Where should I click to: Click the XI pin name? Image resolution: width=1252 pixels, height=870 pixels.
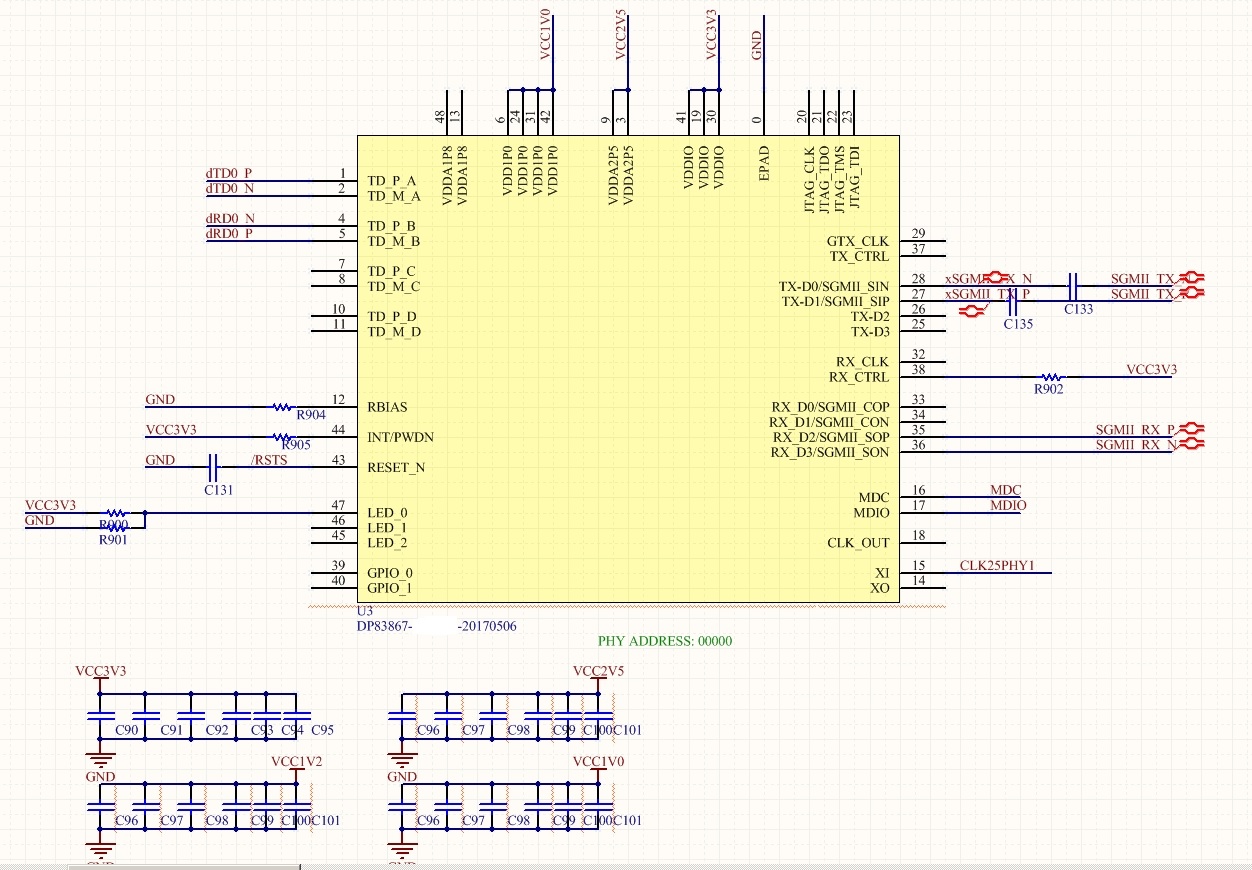coord(882,574)
